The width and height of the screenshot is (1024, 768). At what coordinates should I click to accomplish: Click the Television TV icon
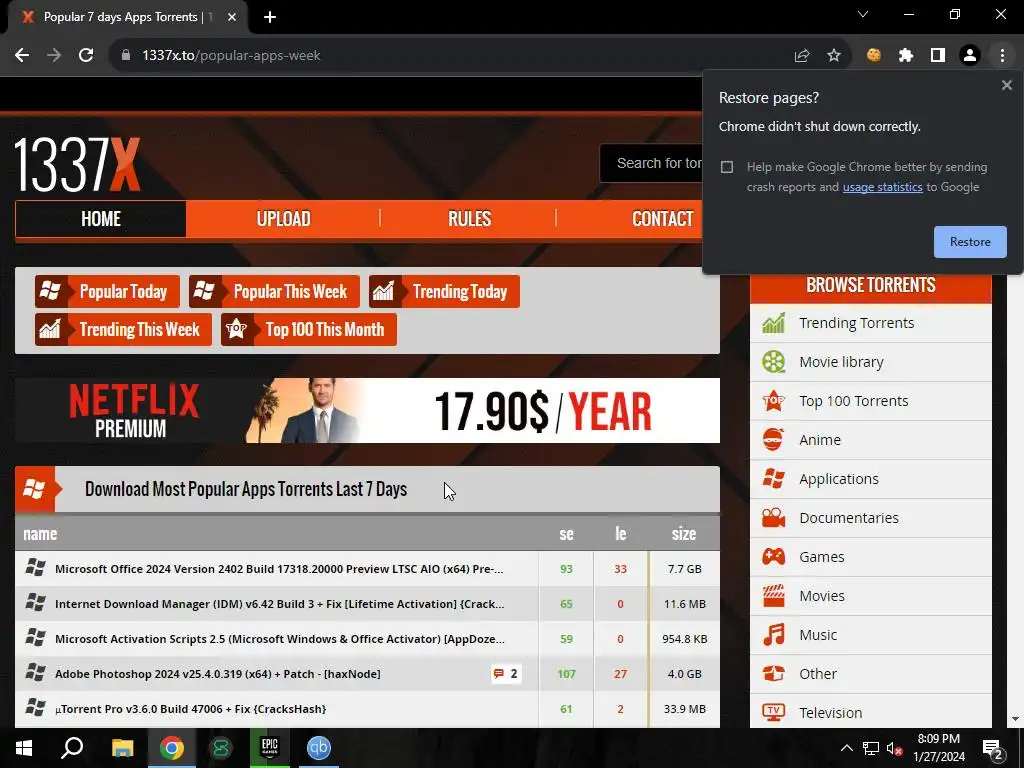tap(774, 712)
